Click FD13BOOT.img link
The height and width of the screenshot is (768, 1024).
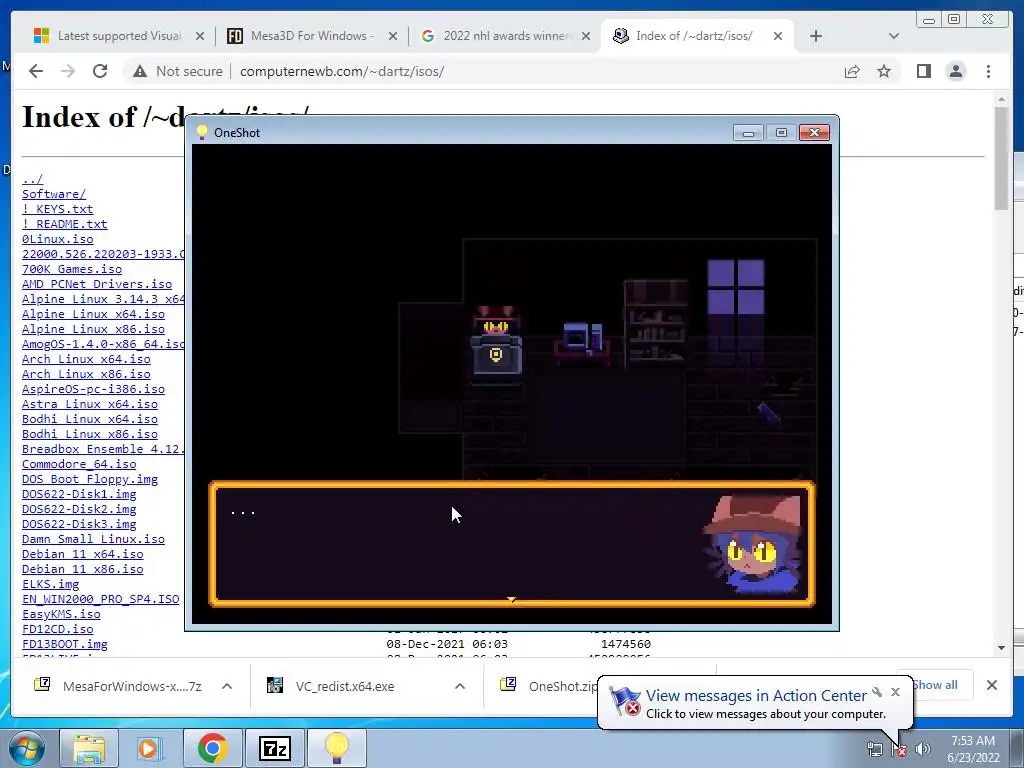pyautogui.click(x=65, y=645)
